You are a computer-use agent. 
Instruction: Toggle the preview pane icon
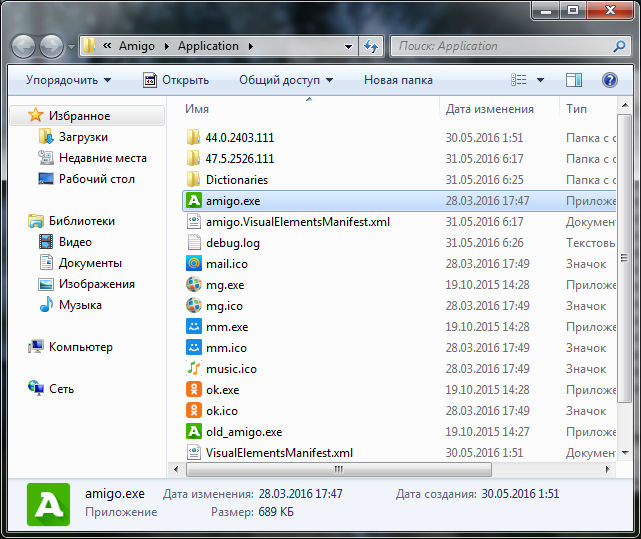click(574, 80)
